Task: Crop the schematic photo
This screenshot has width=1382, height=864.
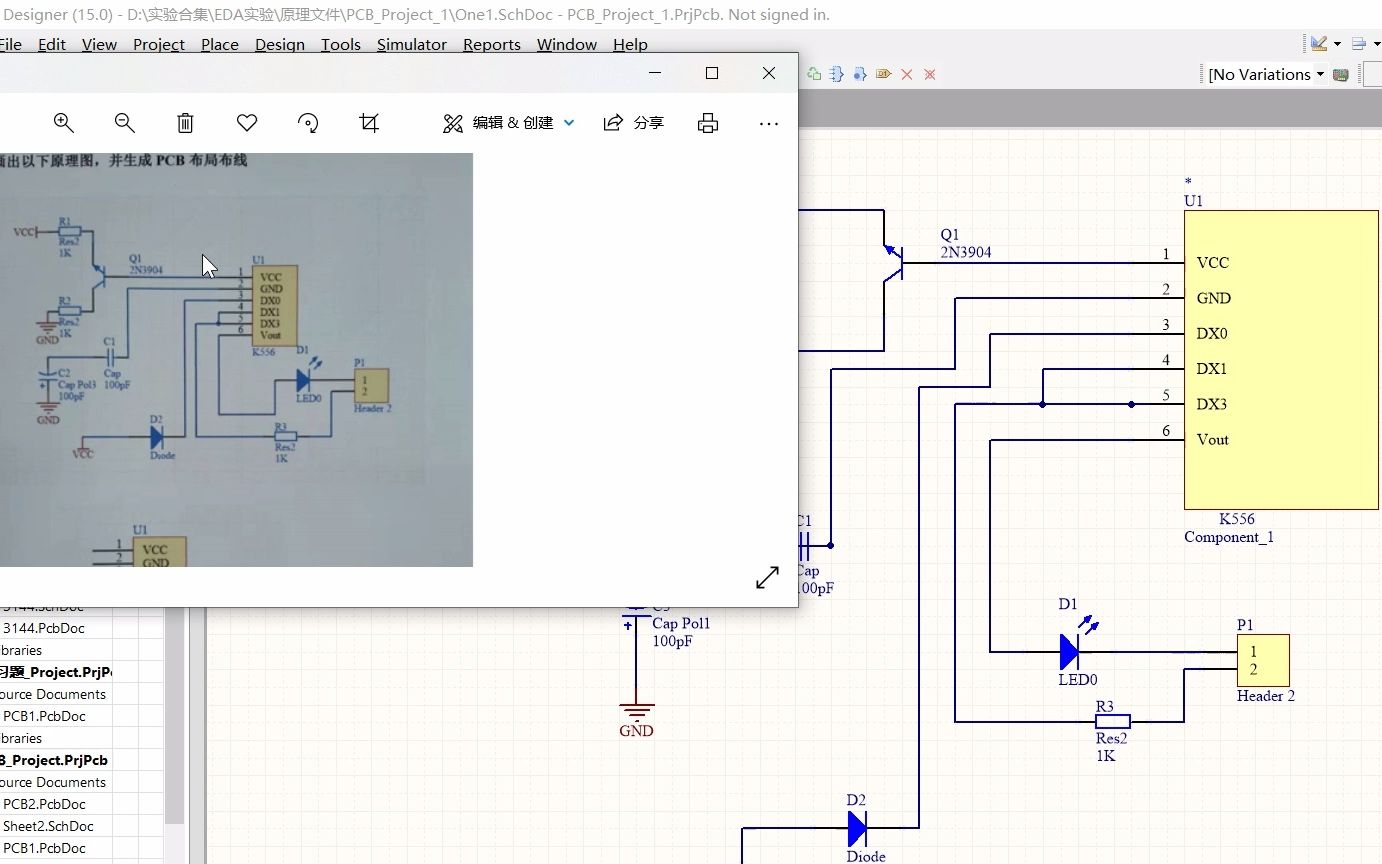Action: click(369, 122)
